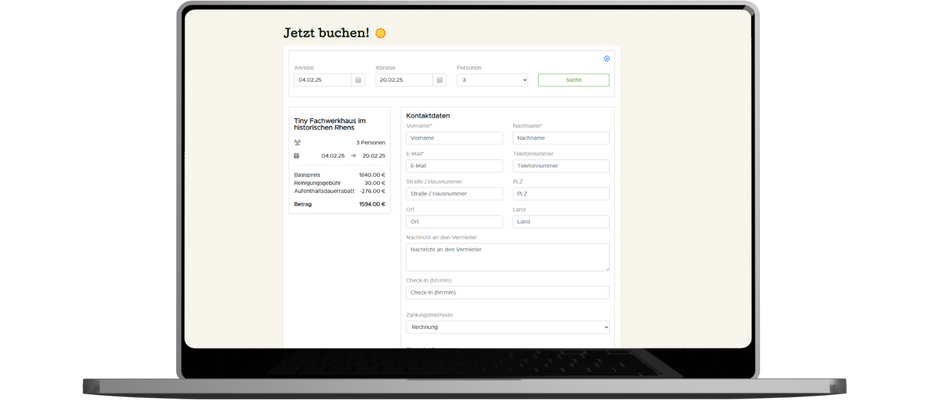930x400 pixels.
Task: Open the Abreise calendar picker icon
Action: (439, 80)
